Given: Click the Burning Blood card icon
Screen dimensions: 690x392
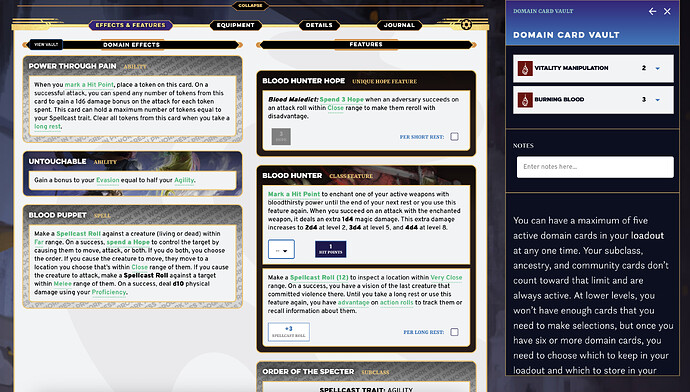Looking at the screenshot, I should click(x=525, y=100).
